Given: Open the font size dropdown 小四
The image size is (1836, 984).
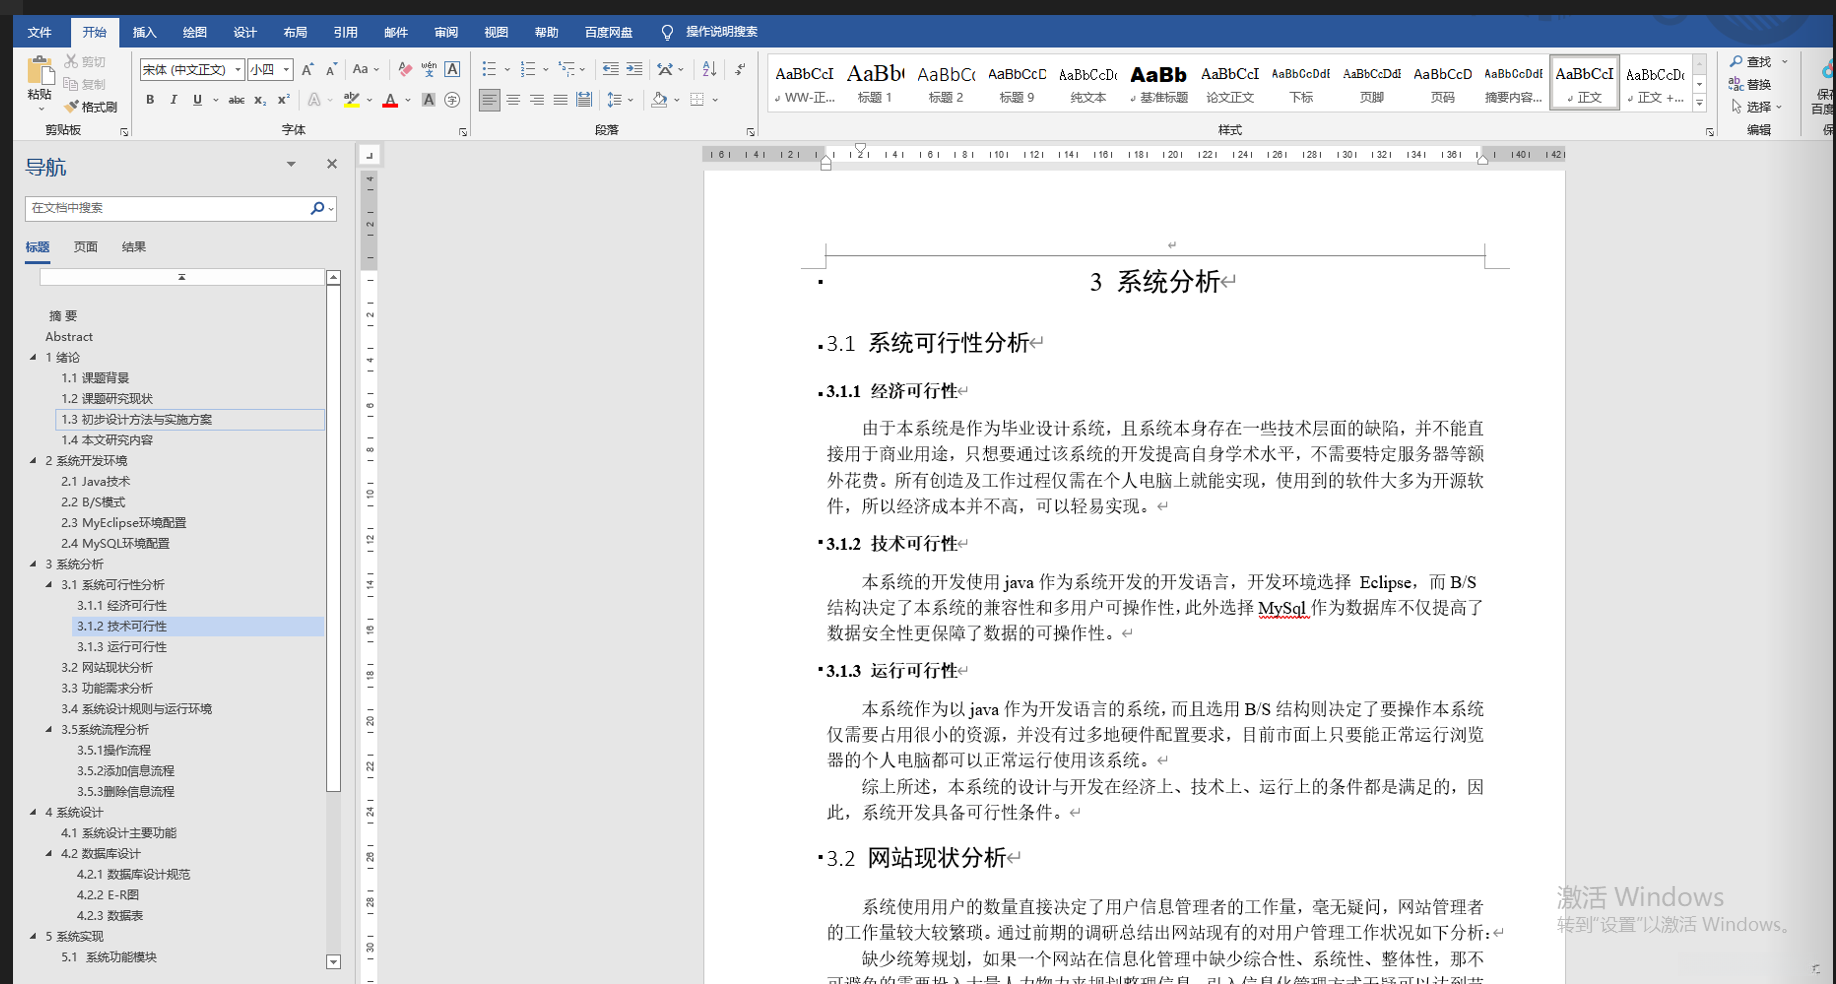Looking at the screenshot, I should point(286,70).
